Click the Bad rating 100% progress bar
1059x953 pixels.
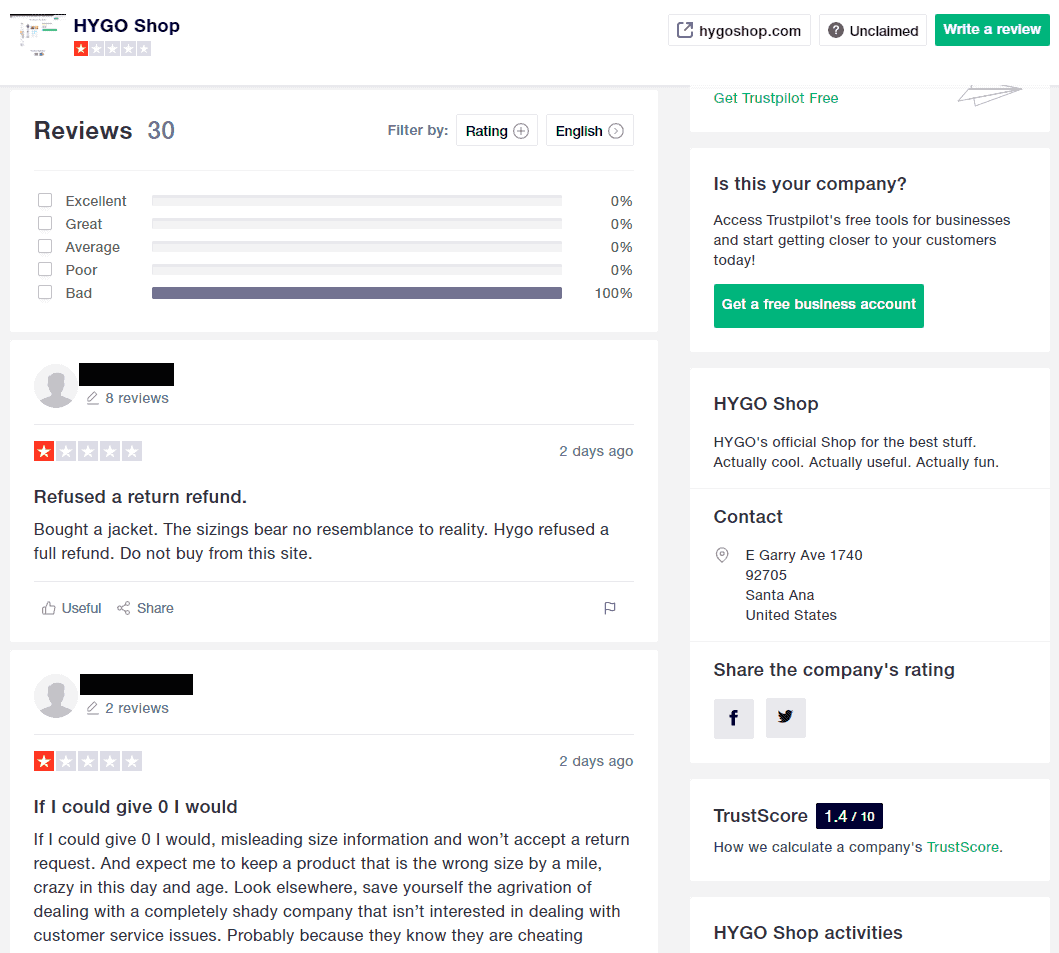point(356,292)
